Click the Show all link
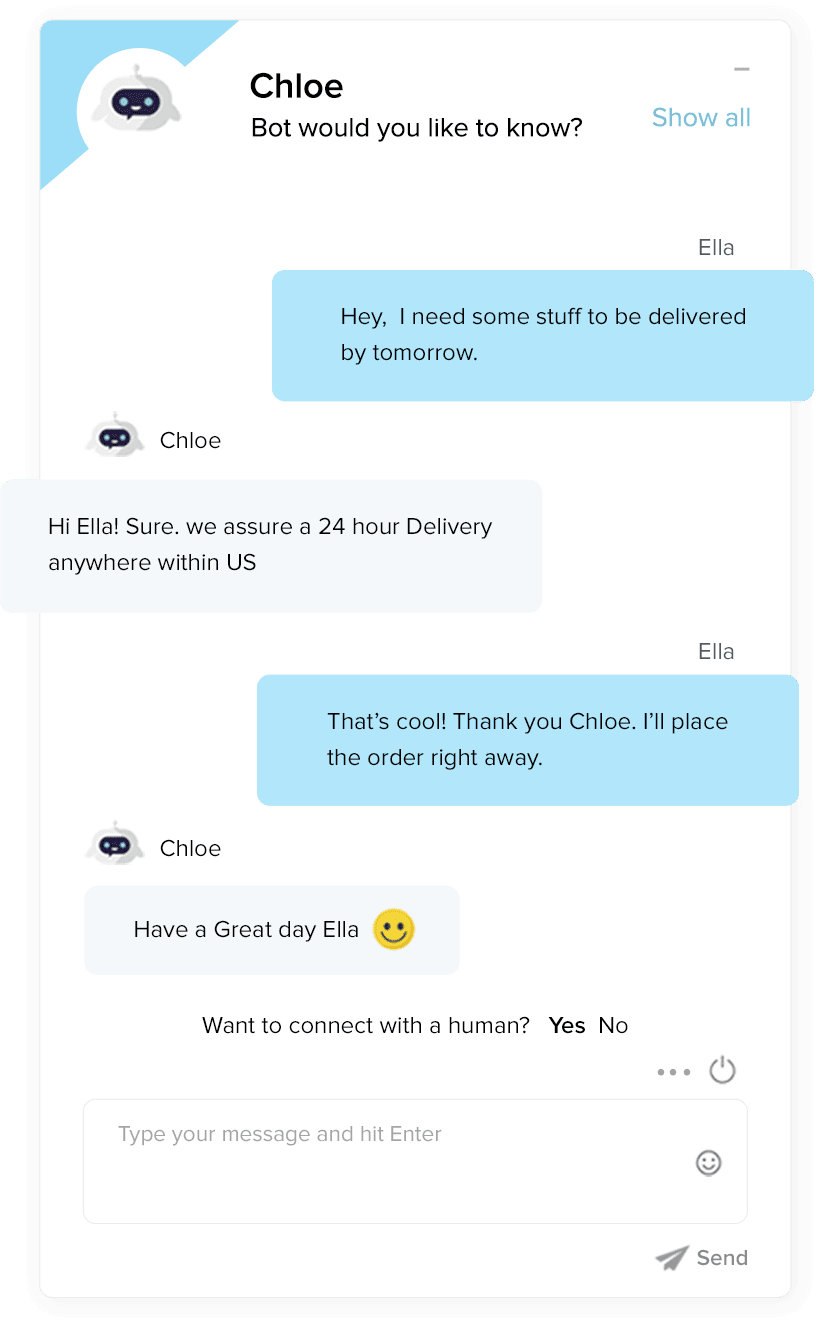 pos(701,118)
